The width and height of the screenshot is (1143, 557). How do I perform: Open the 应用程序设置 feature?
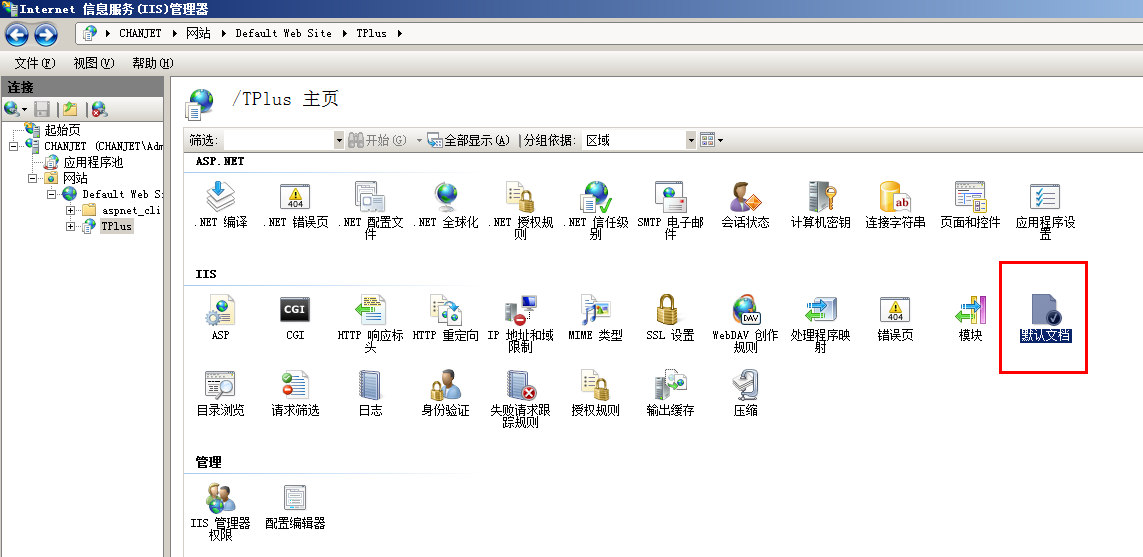point(1045,210)
